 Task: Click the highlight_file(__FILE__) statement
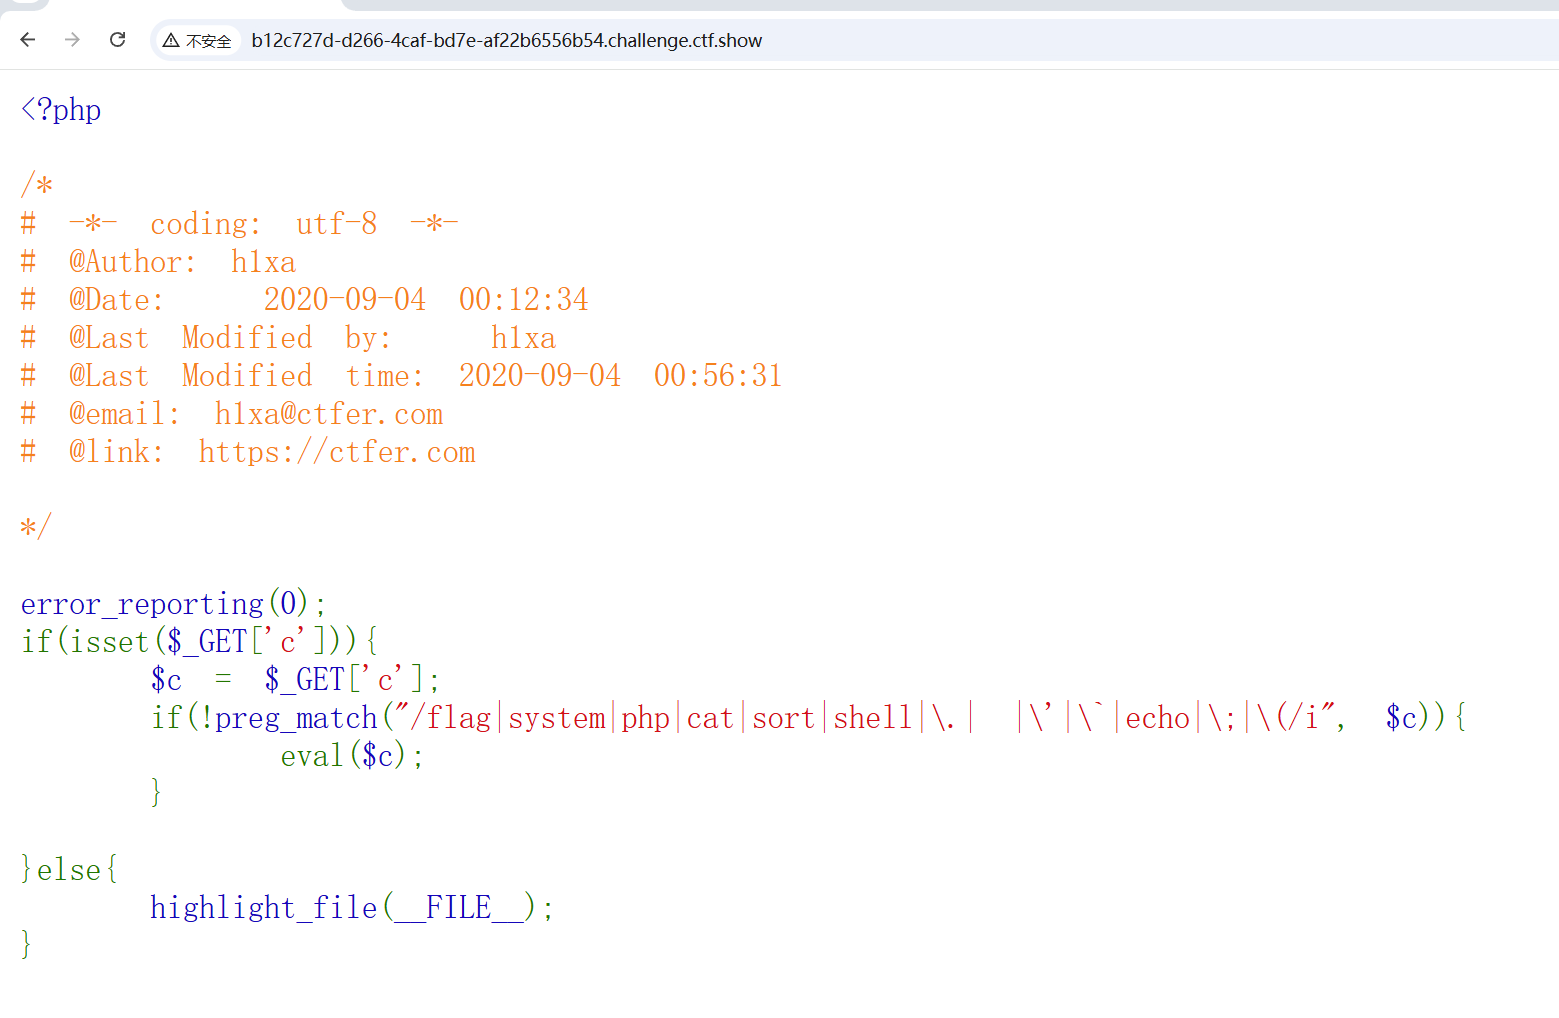pos(350,908)
